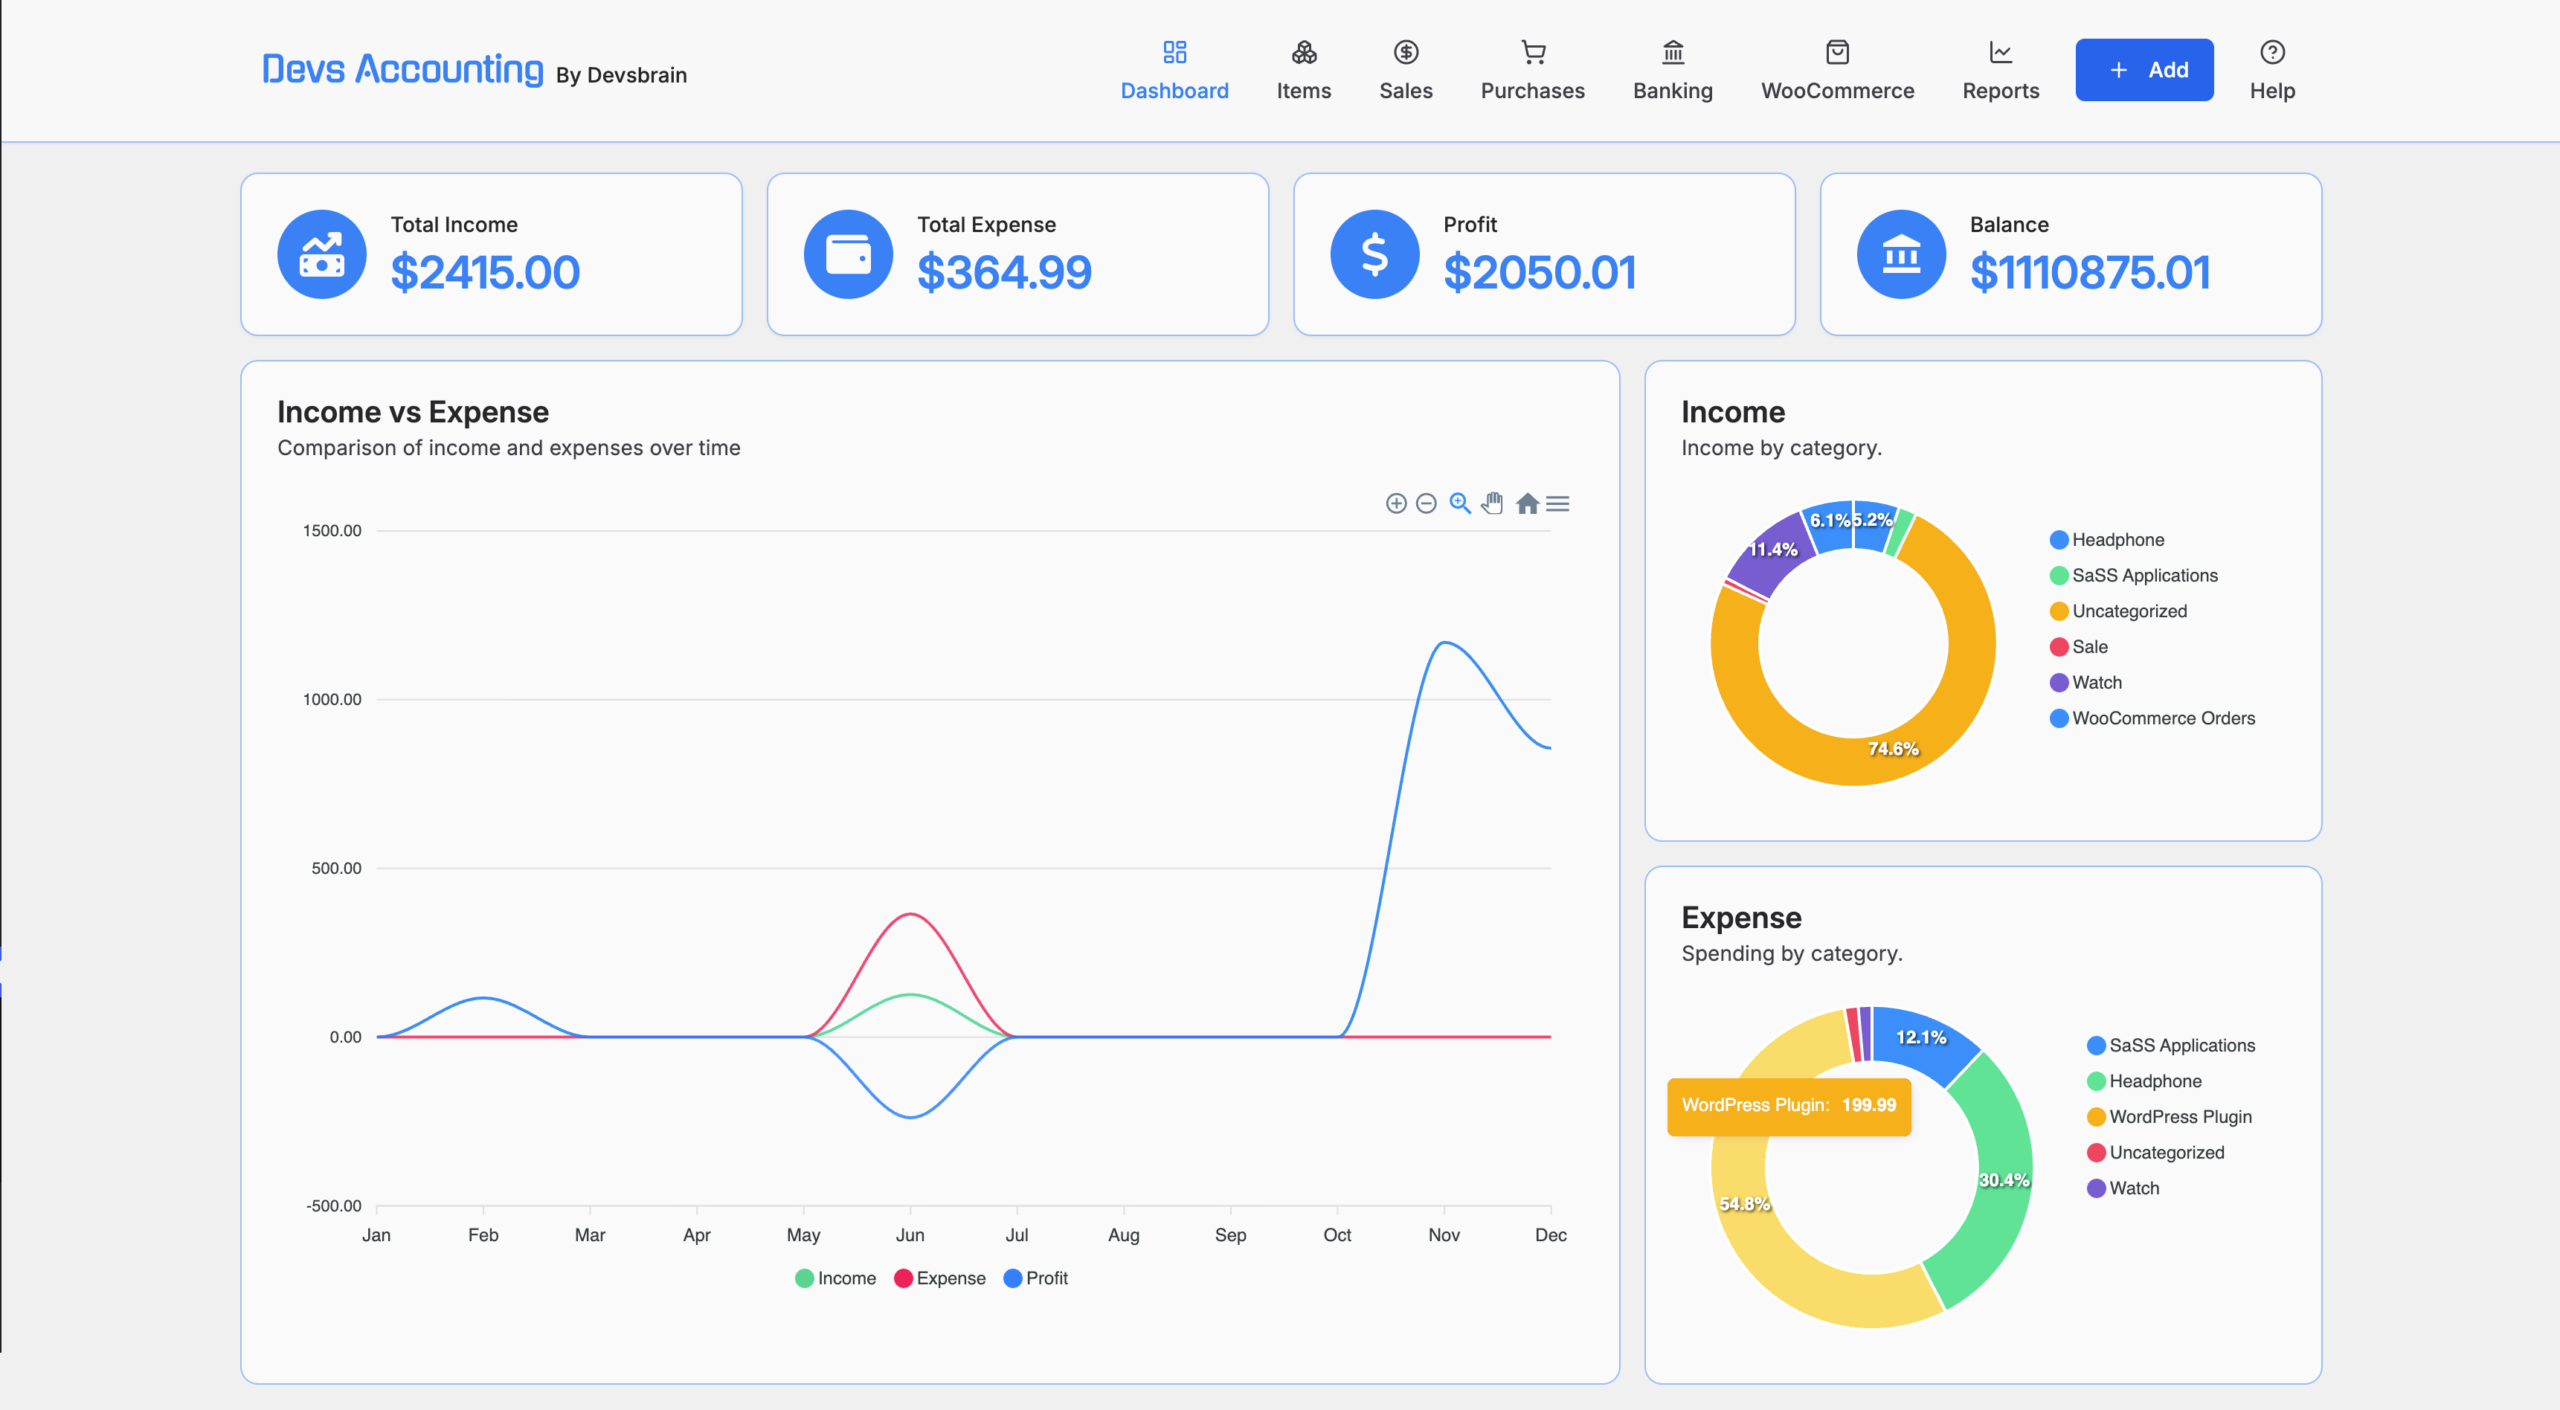2560x1410 pixels.
Task: Click the Uncategorized income legend swatch
Action: (x=2059, y=611)
